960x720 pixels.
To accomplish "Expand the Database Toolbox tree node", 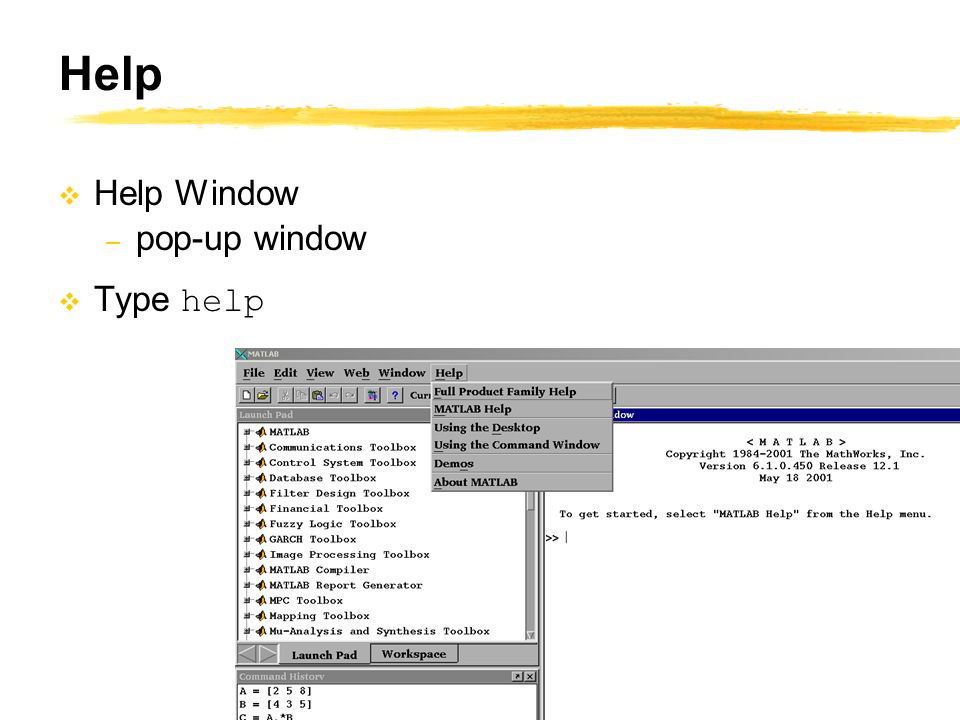I will pyautogui.click(x=247, y=478).
